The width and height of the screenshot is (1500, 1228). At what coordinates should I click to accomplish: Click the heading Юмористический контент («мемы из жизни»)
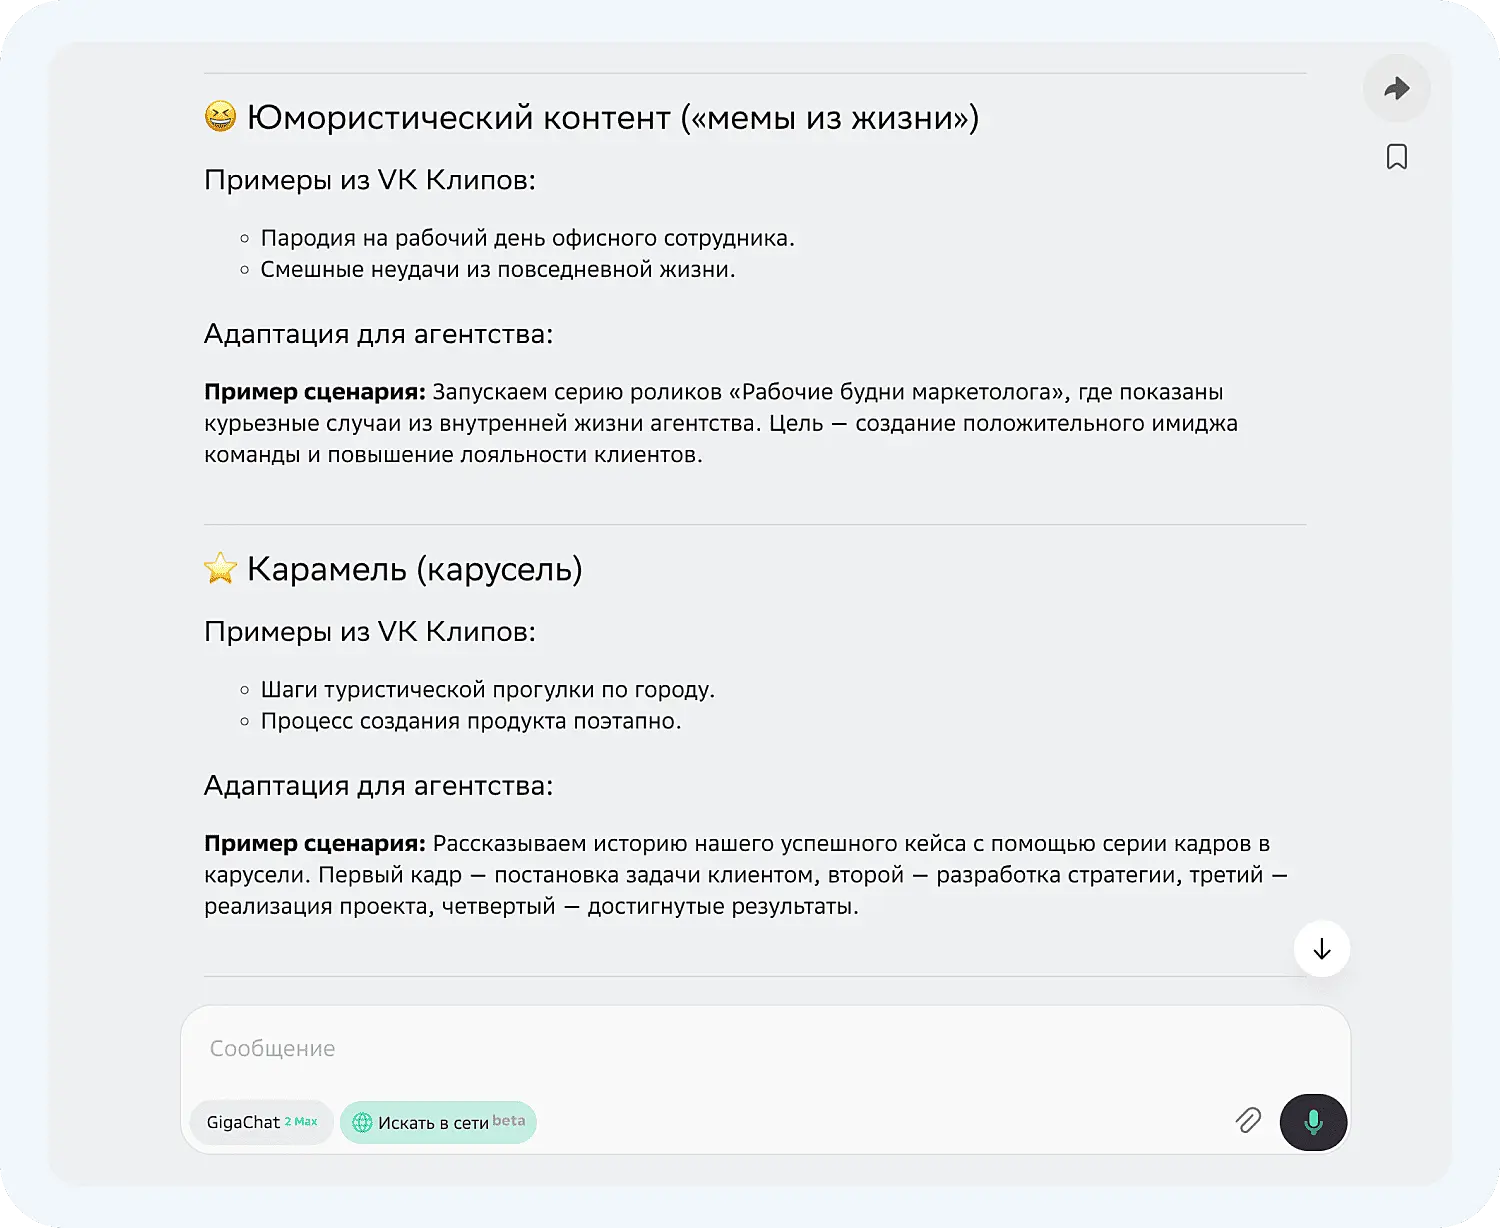tap(612, 118)
